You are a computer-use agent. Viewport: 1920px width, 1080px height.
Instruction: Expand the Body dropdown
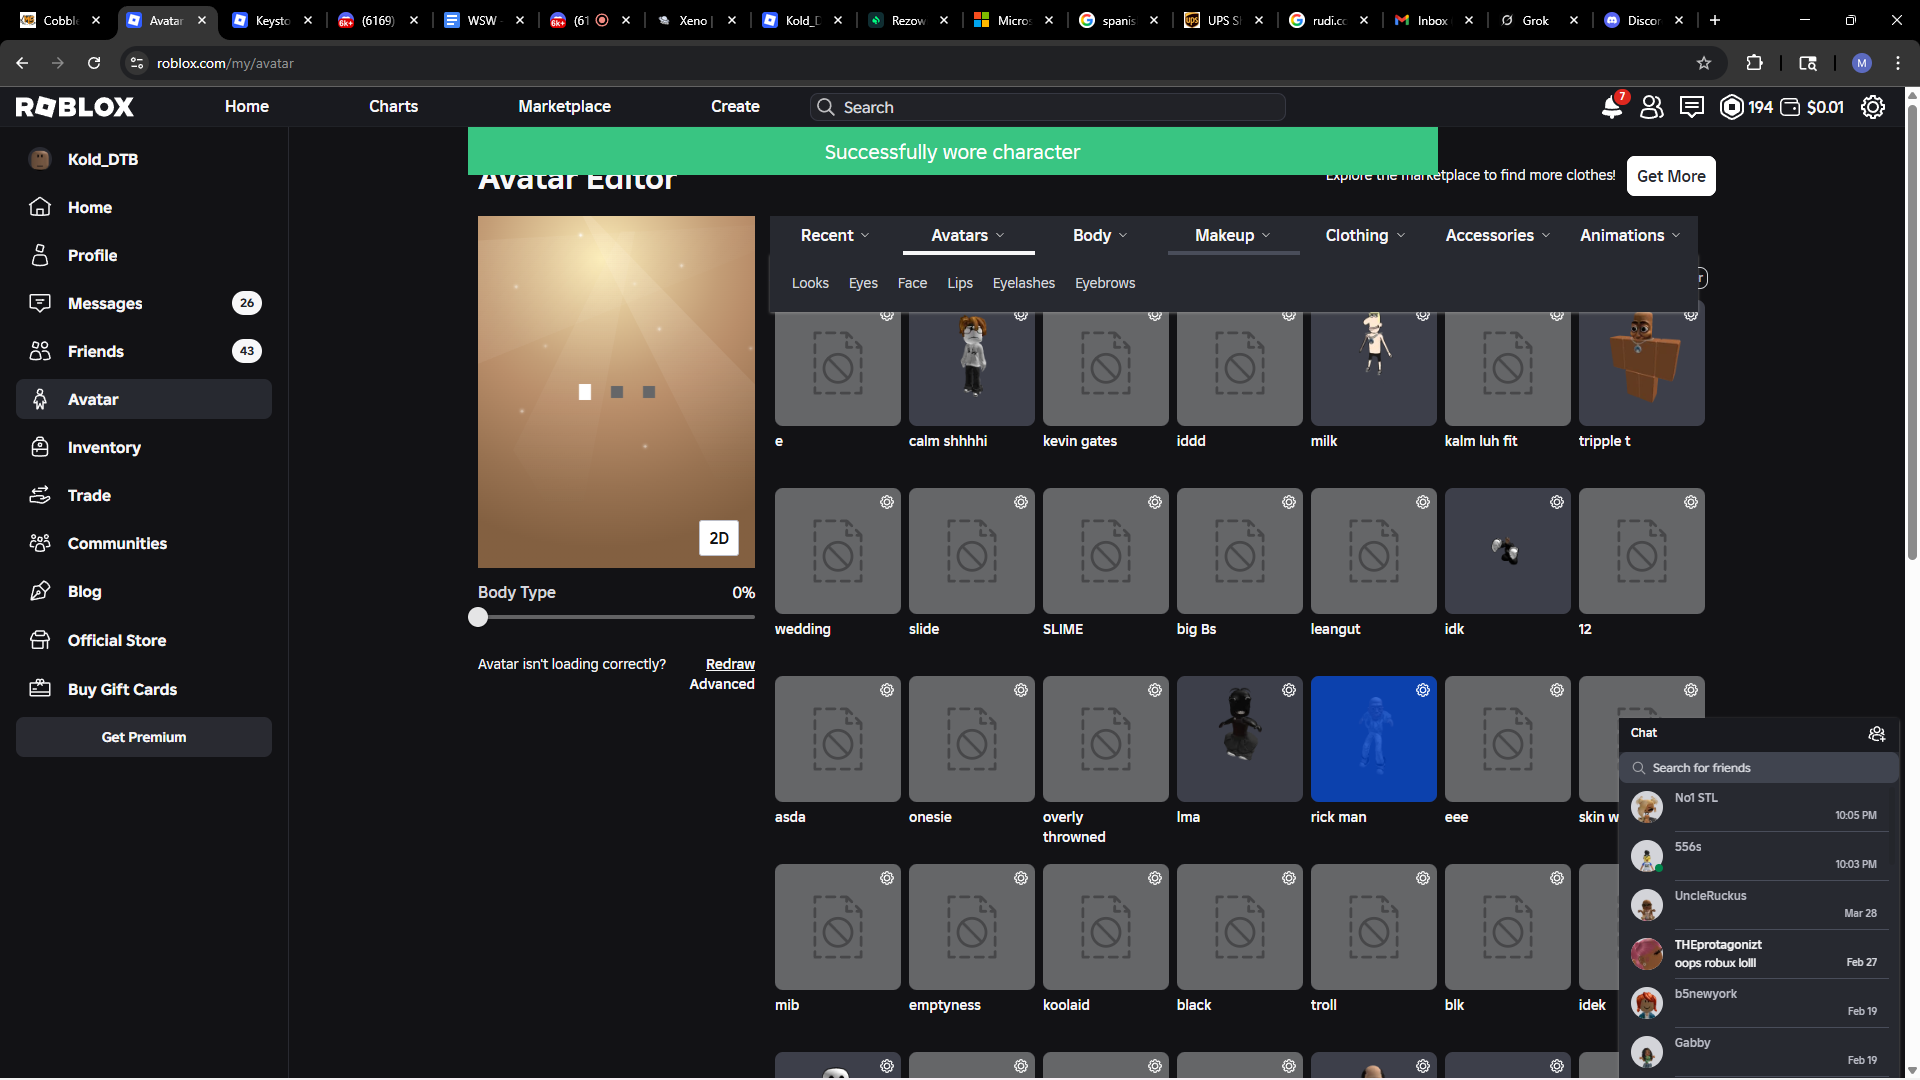pos(1100,235)
